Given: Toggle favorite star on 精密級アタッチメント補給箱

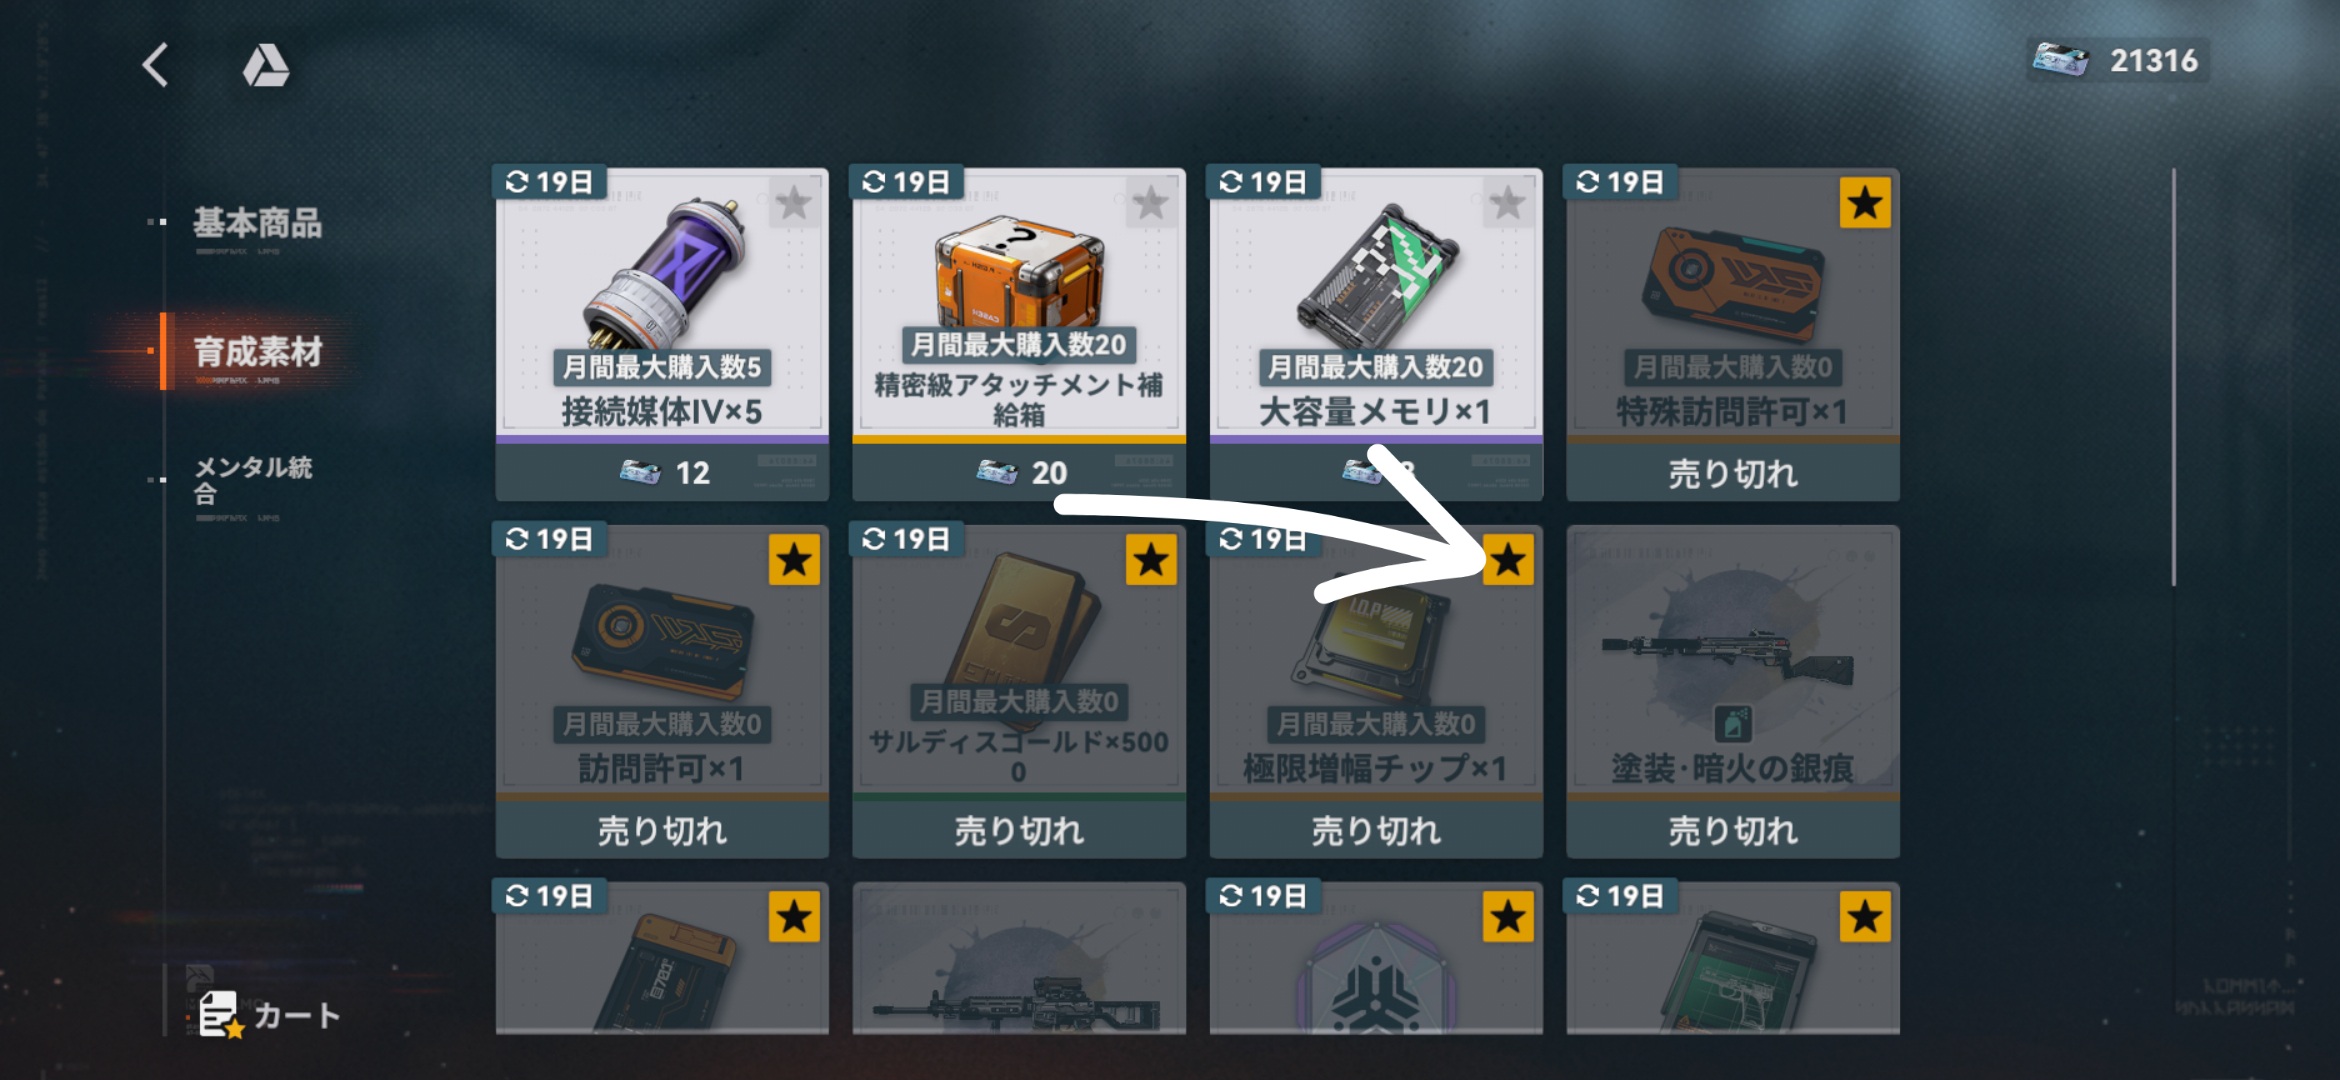Looking at the screenshot, I should tap(1151, 203).
